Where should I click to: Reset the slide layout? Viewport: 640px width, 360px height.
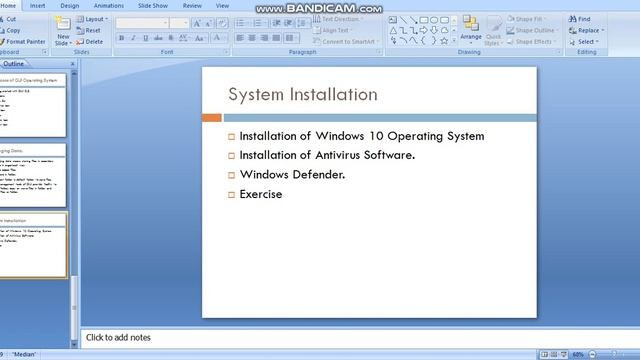click(x=89, y=30)
